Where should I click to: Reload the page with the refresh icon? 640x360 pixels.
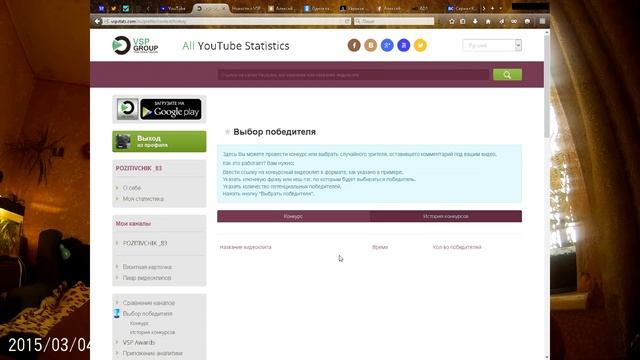(347, 21)
